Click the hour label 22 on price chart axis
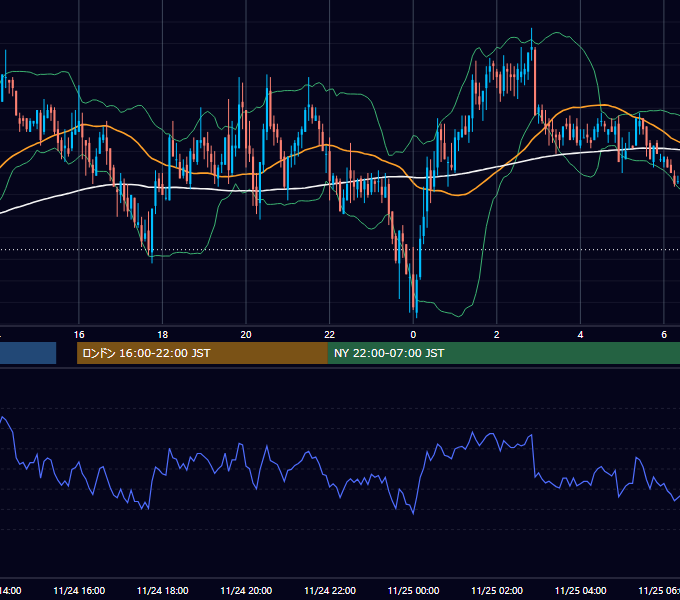The height and width of the screenshot is (600, 680). pyautogui.click(x=330, y=335)
